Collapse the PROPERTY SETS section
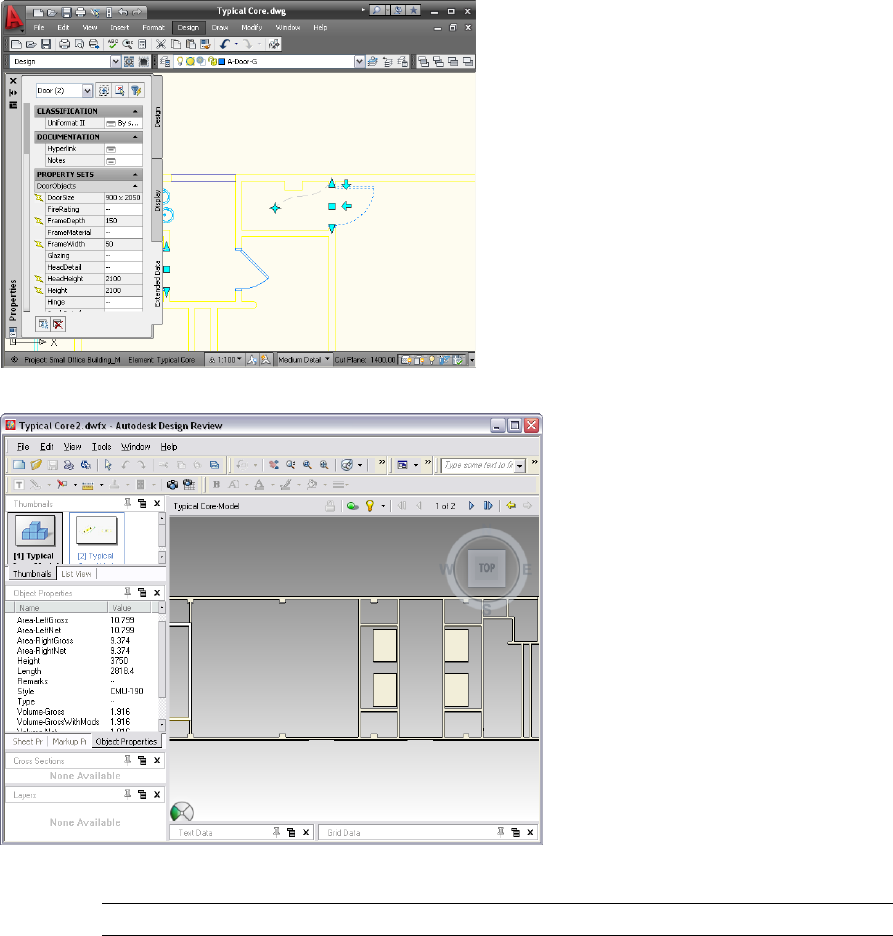This screenshot has height=936, width=893. tap(136, 175)
